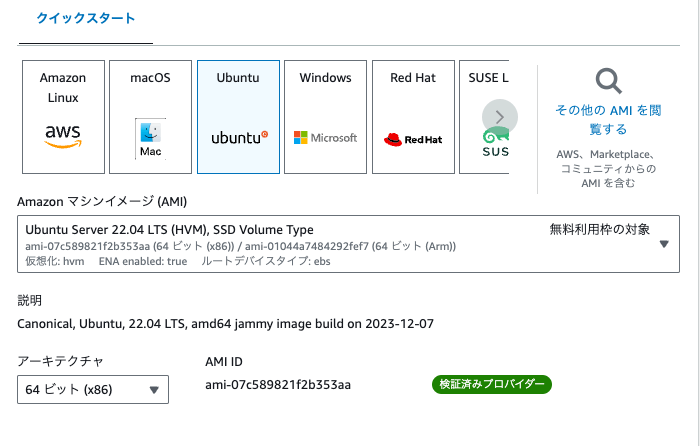Screen dimensions: 700x446
Task: Click the ENA enabled: true text
Action: click(x=143, y=261)
